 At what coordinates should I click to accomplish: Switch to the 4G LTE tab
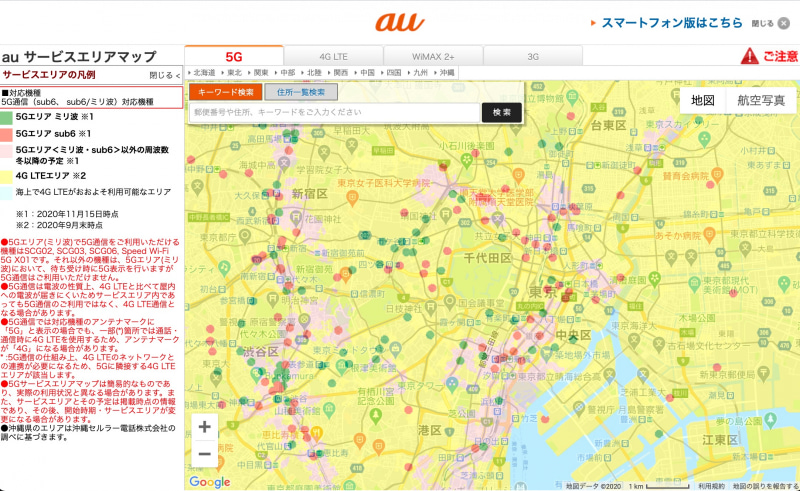[333, 56]
